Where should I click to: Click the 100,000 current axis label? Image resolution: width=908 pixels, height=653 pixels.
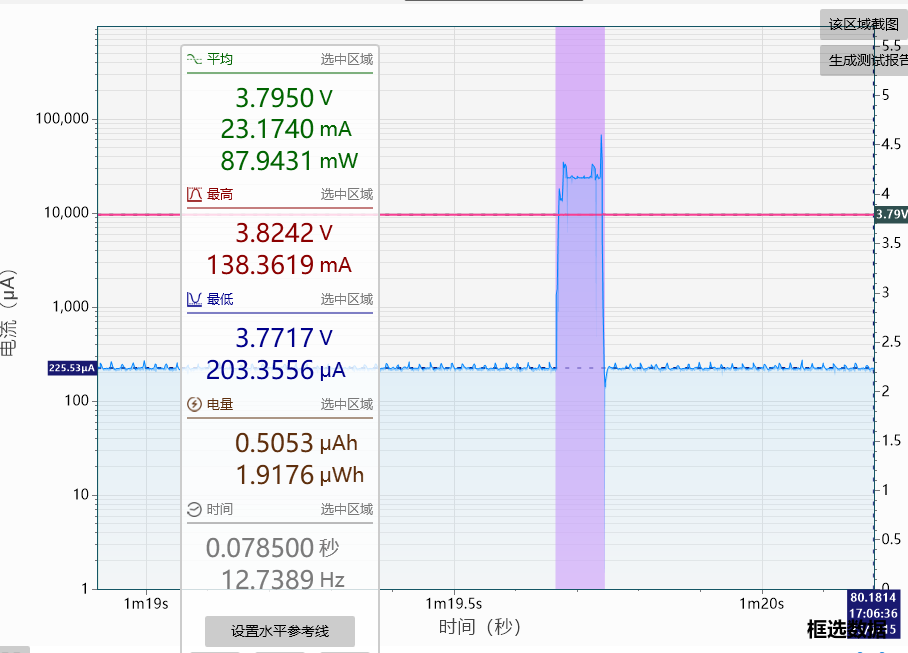click(x=63, y=119)
